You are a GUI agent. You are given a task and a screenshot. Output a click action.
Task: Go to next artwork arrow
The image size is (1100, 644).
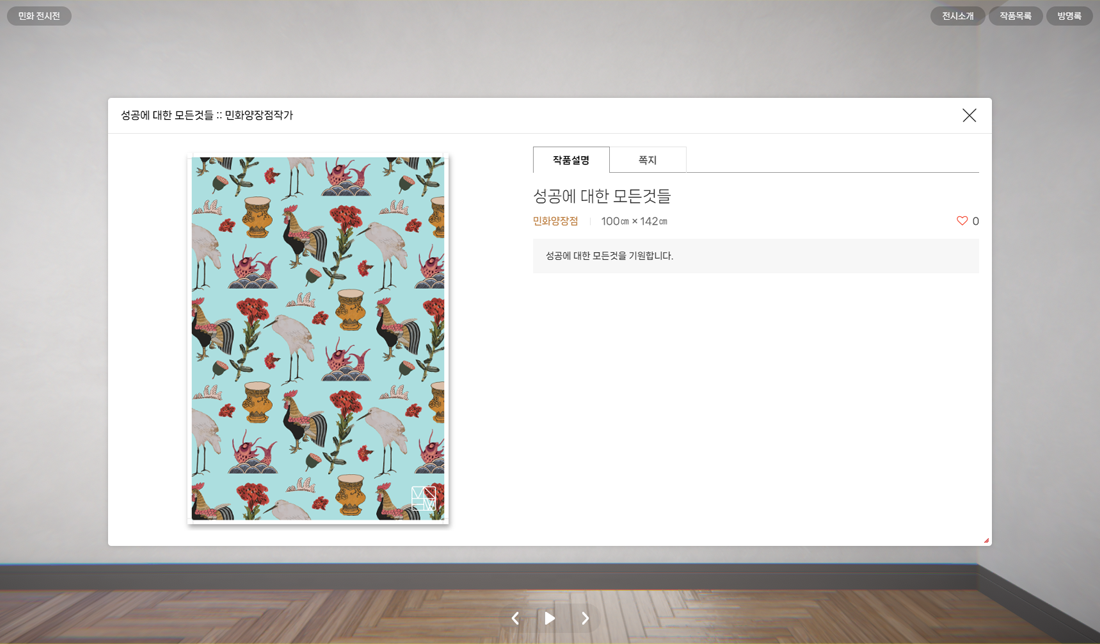click(585, 618)
